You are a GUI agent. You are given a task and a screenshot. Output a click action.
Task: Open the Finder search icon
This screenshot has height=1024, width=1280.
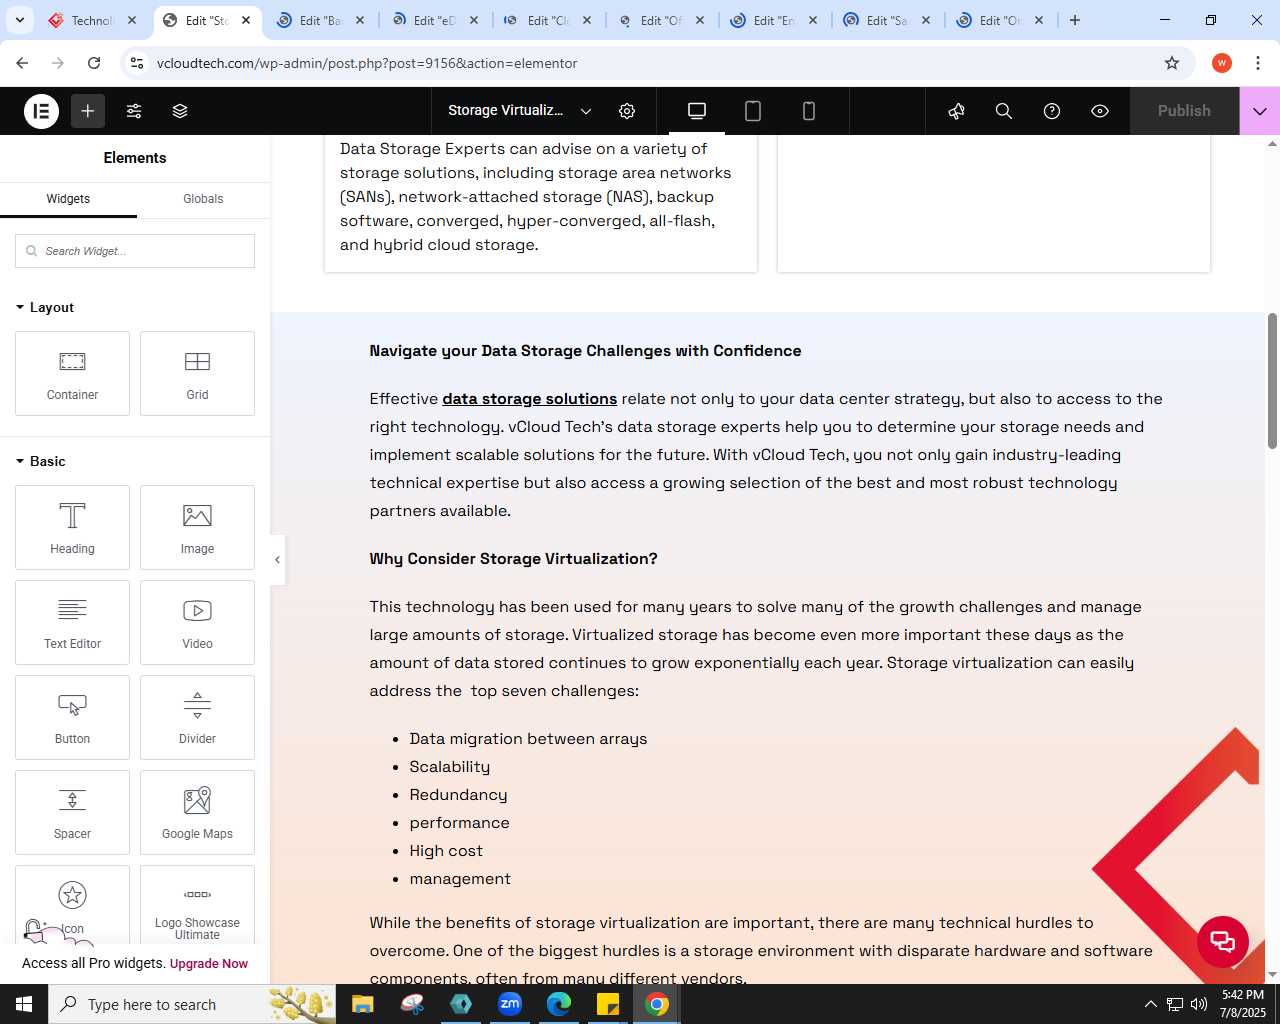tap(1004, 111)
